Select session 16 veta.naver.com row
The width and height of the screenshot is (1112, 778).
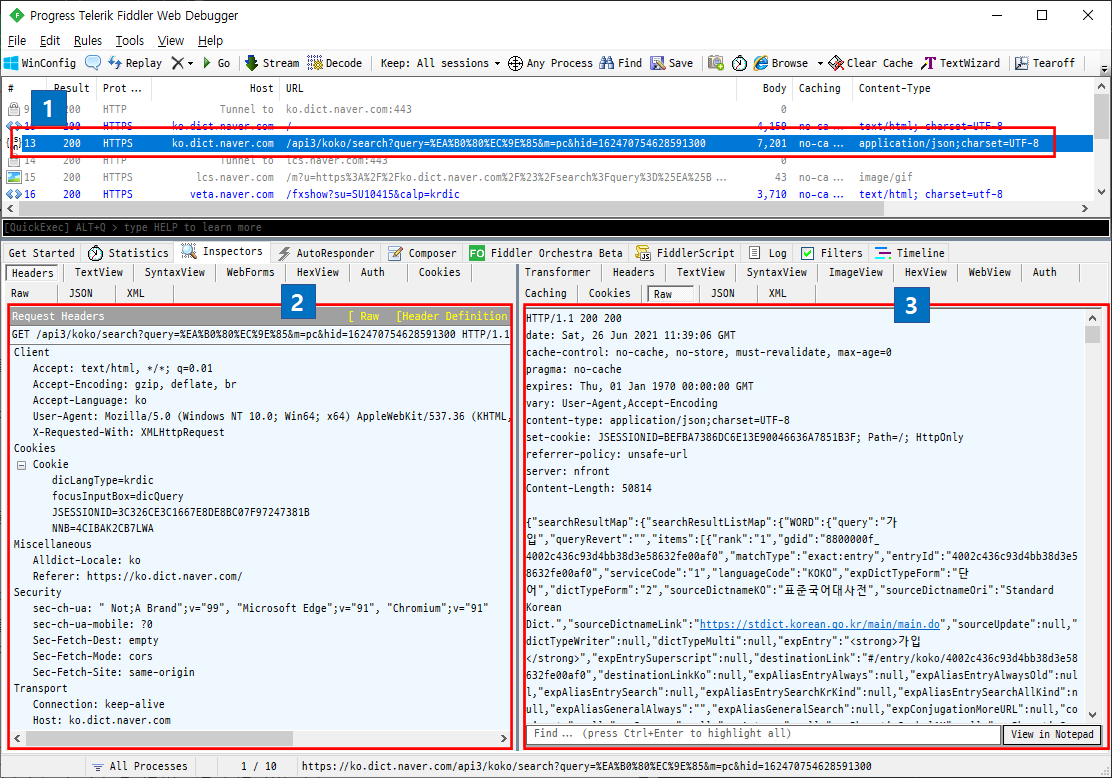(547, 194)
